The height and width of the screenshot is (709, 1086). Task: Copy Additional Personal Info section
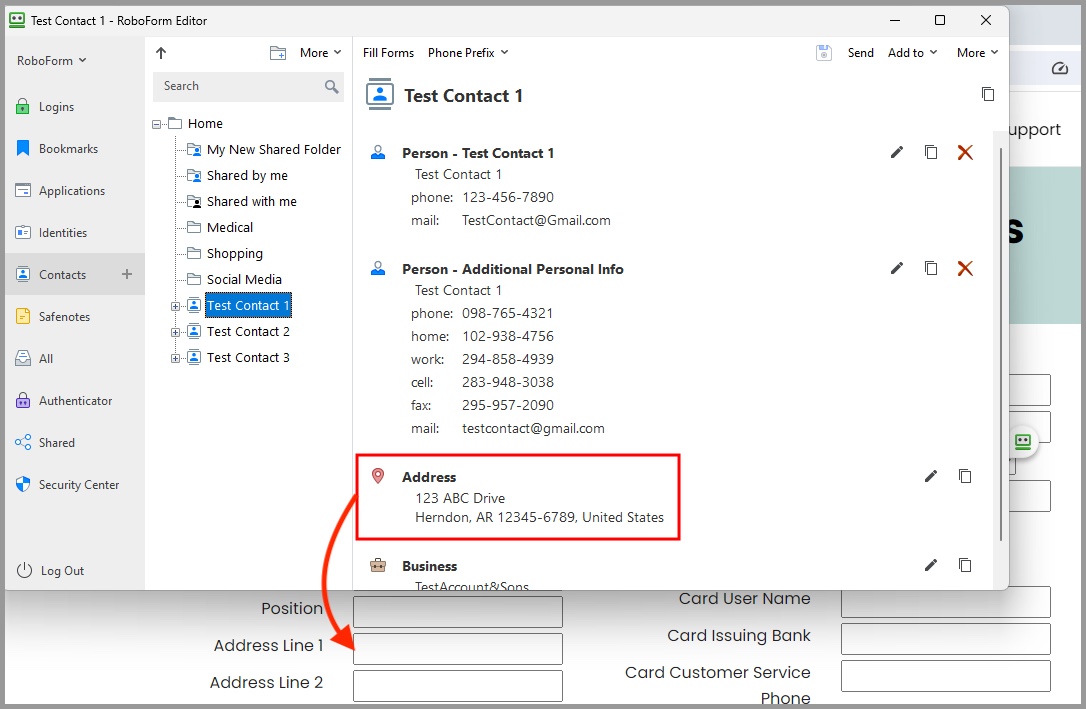(931, 268)
